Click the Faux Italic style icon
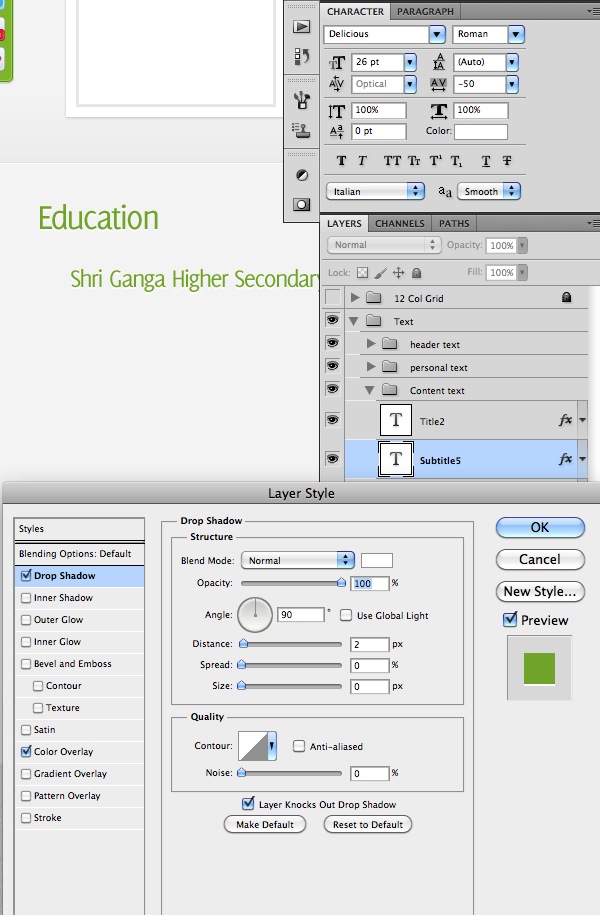This screenshot has height=915, width=600. click(362, 160)
